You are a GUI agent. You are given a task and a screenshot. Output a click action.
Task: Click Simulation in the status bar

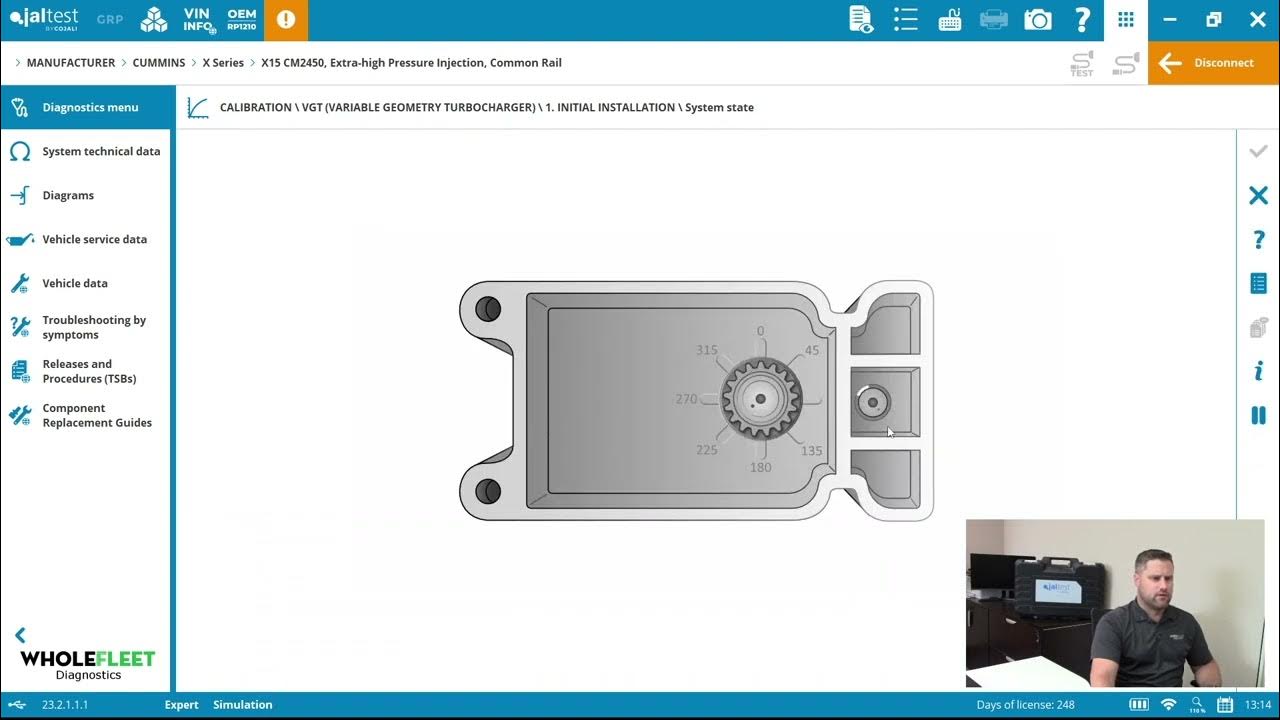242,705
